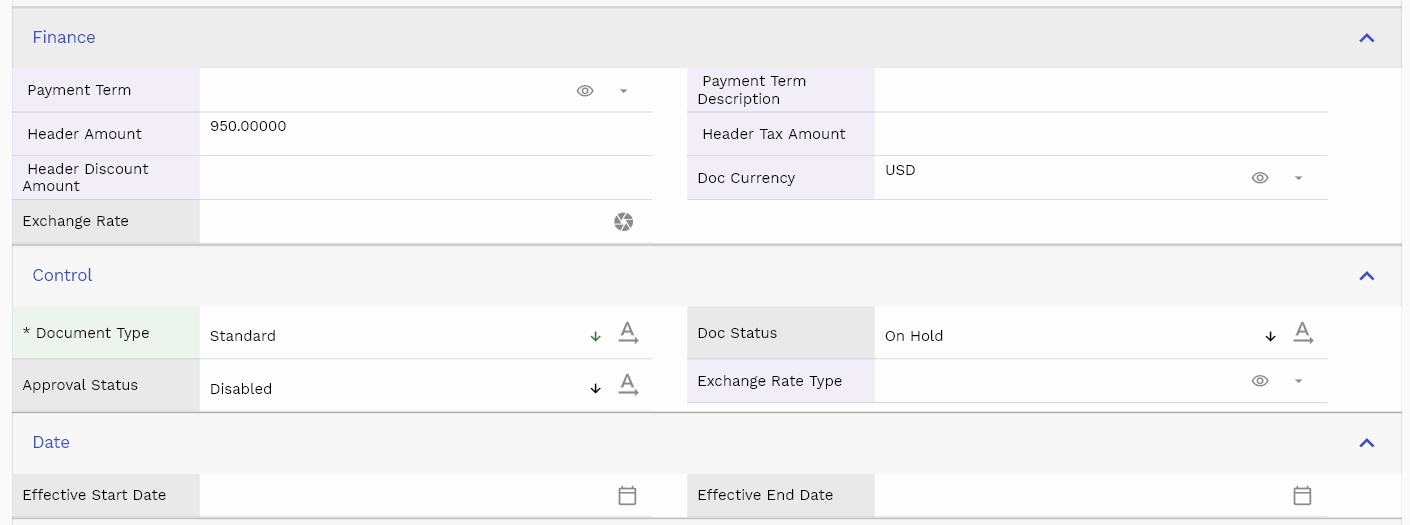Click the text icon beside Document Type
The image size is (1410, 525).
(628, 333)
